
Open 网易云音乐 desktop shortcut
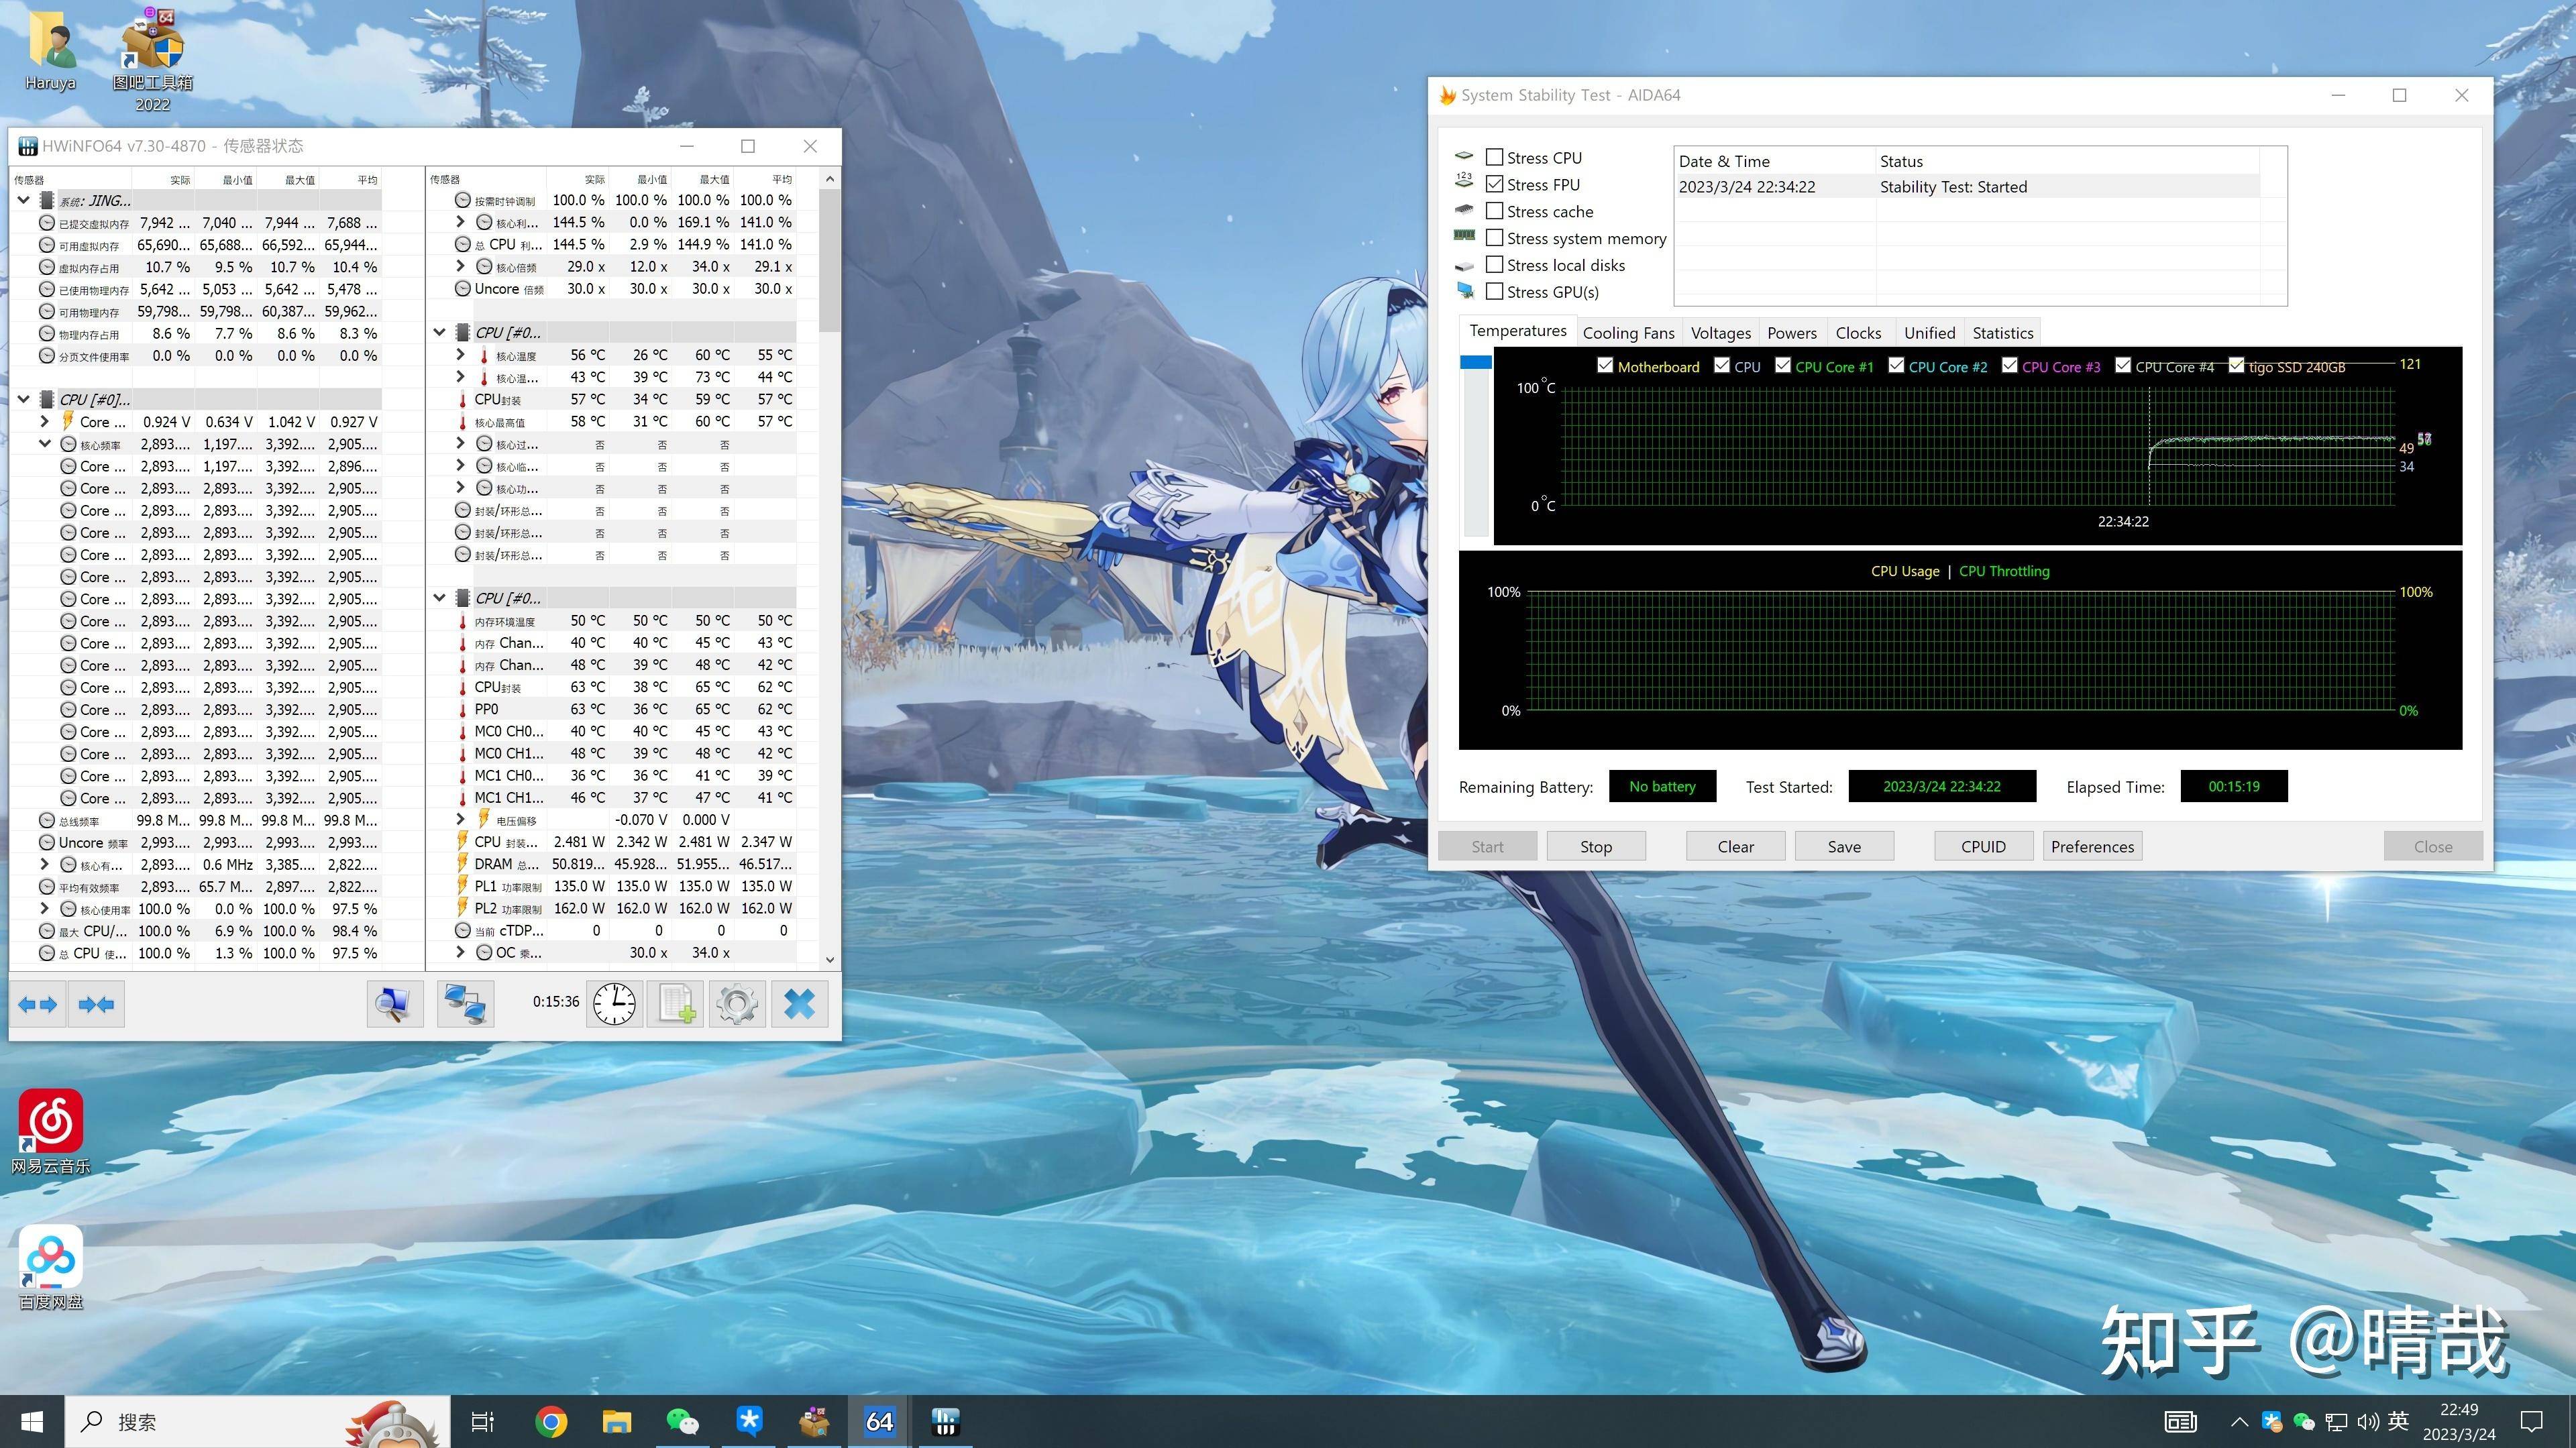(50, 1132)
